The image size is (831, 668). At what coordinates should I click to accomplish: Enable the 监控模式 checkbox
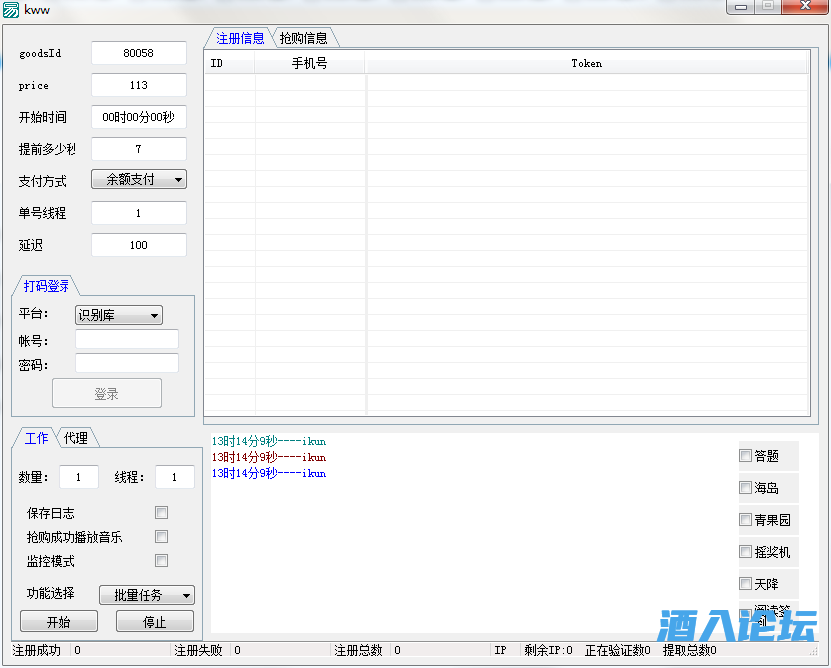[x=161, y=561]
